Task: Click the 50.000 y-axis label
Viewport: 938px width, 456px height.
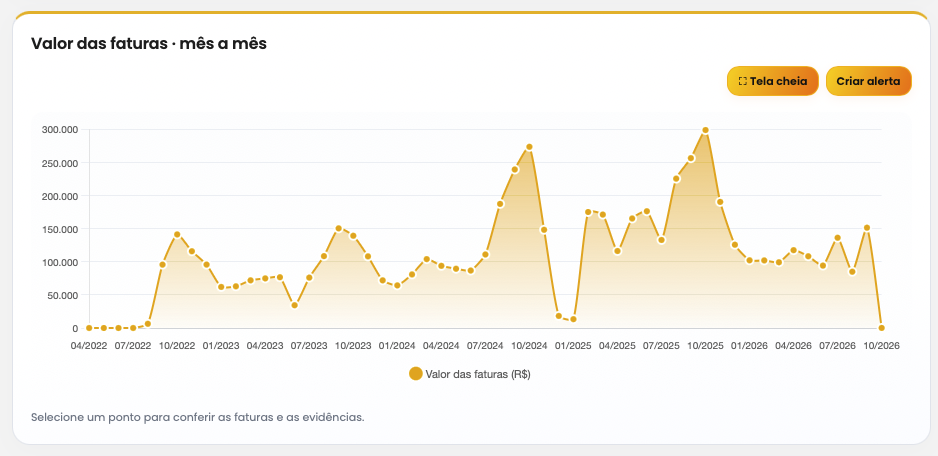Action: (x=62, y=295)
